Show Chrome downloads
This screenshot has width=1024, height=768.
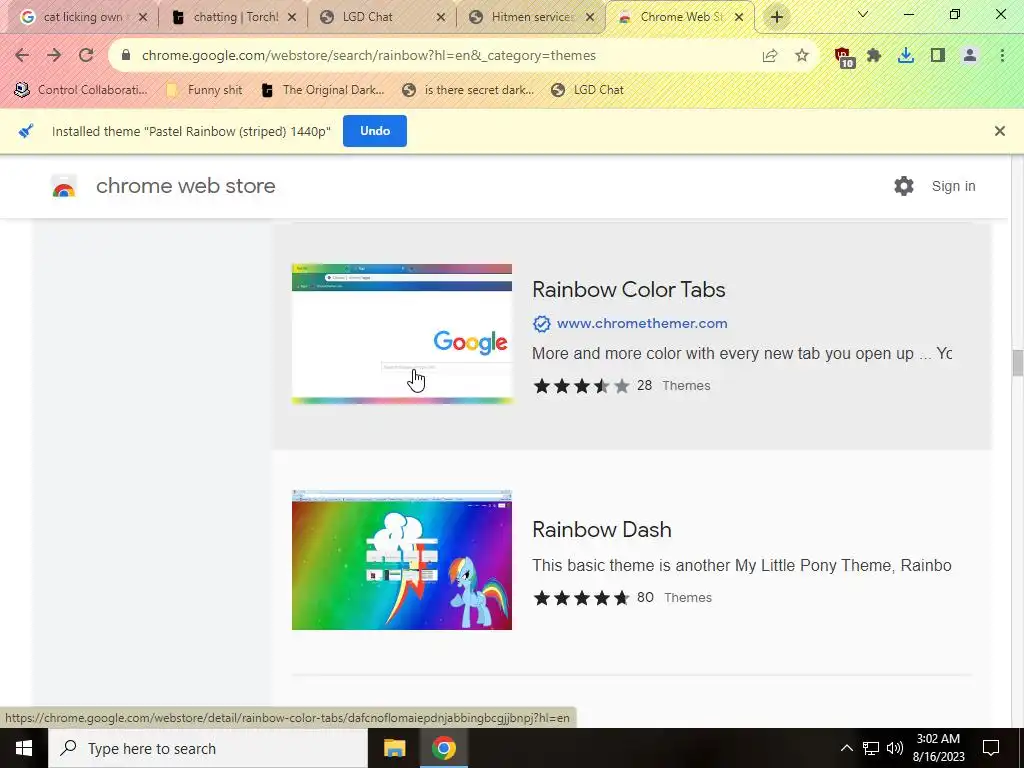(906, 56)
